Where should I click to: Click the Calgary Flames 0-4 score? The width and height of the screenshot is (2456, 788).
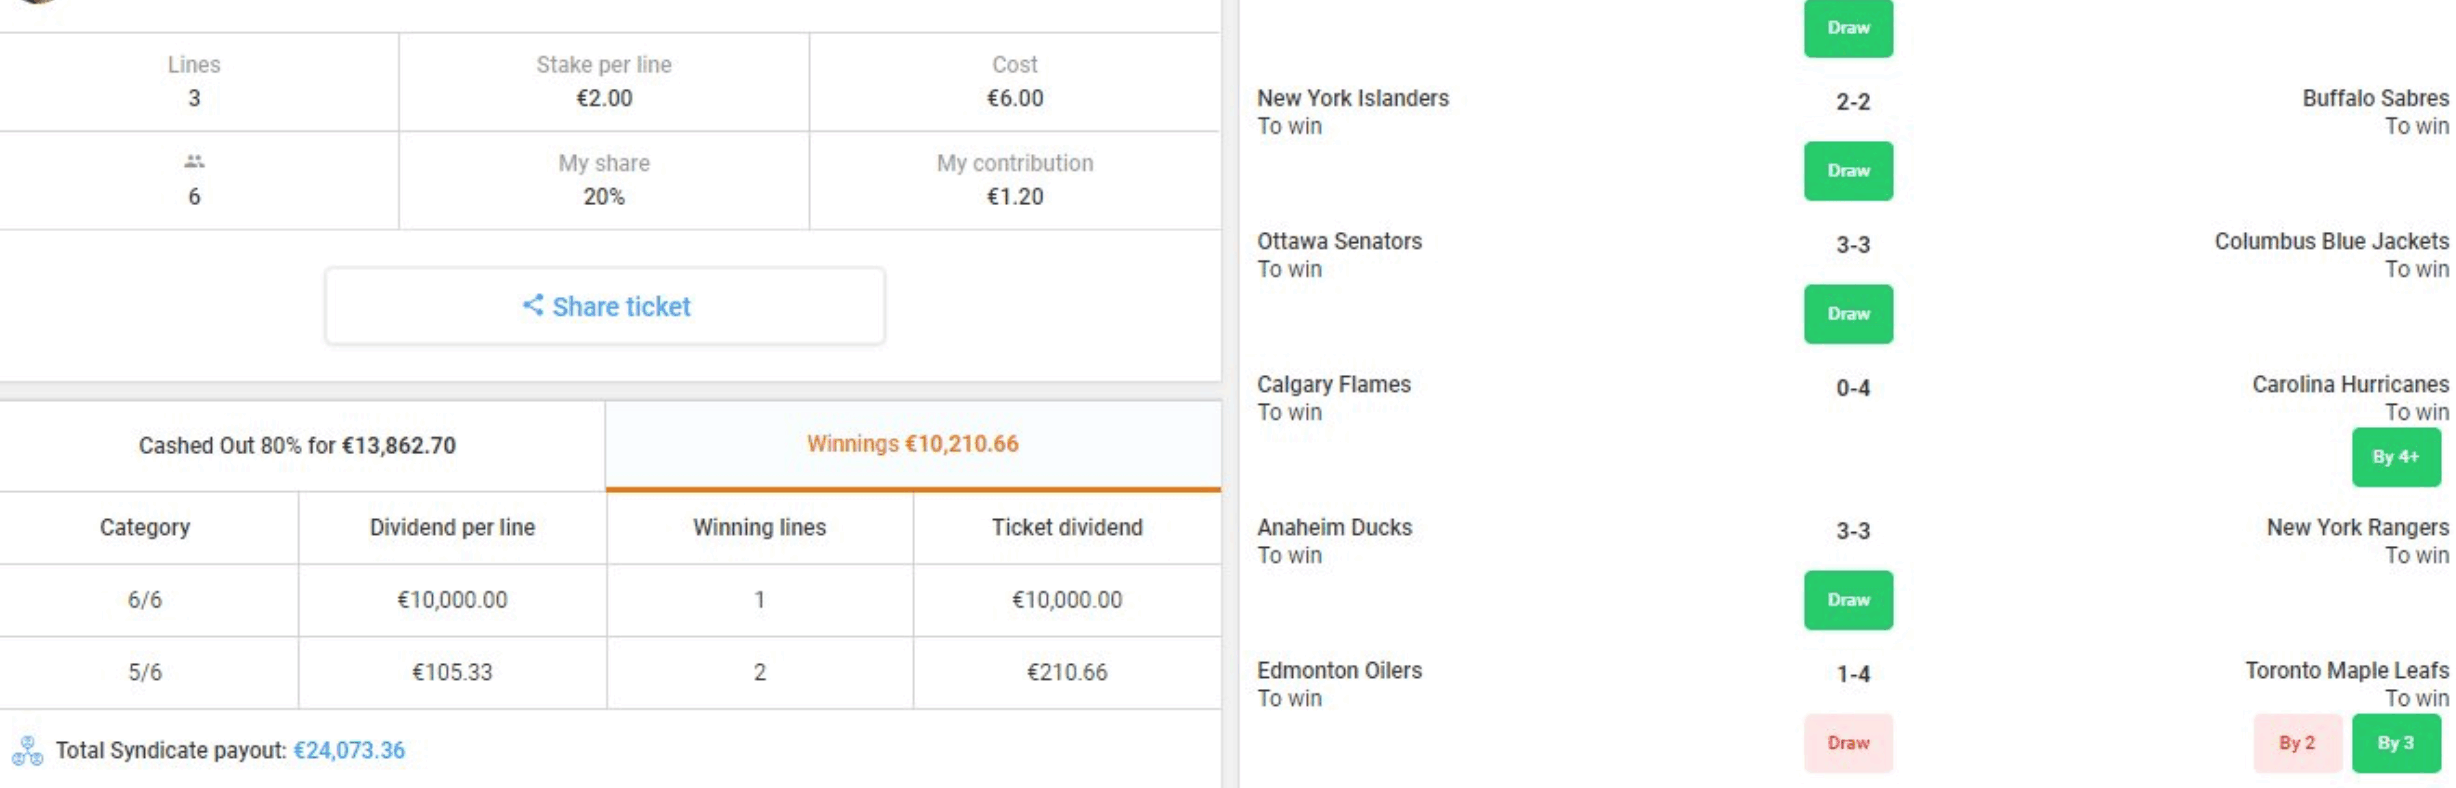coord(1852,388)
